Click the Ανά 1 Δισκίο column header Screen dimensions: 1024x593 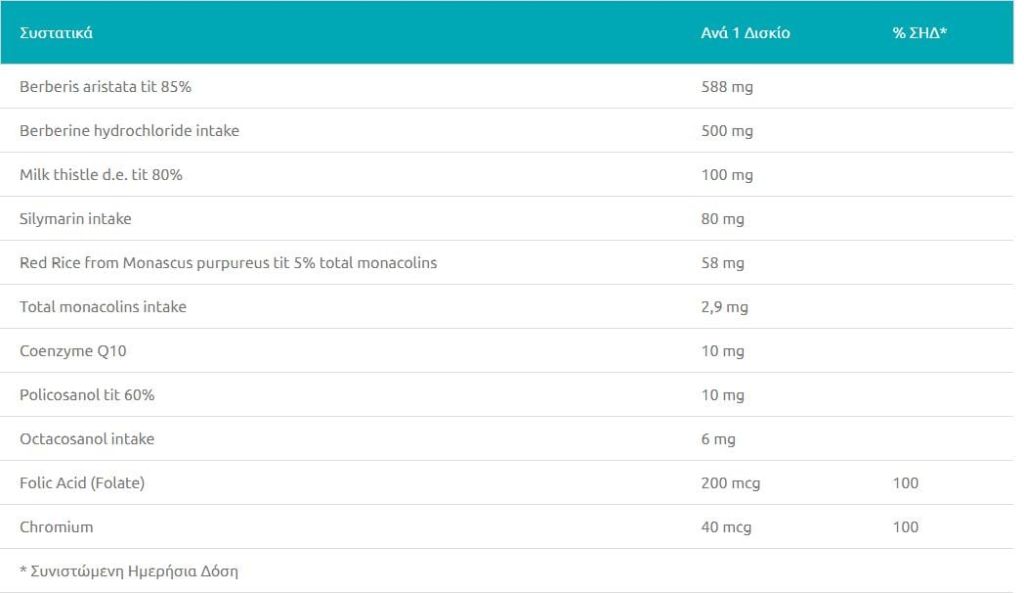pyautogui.click(x=745, y=33)
